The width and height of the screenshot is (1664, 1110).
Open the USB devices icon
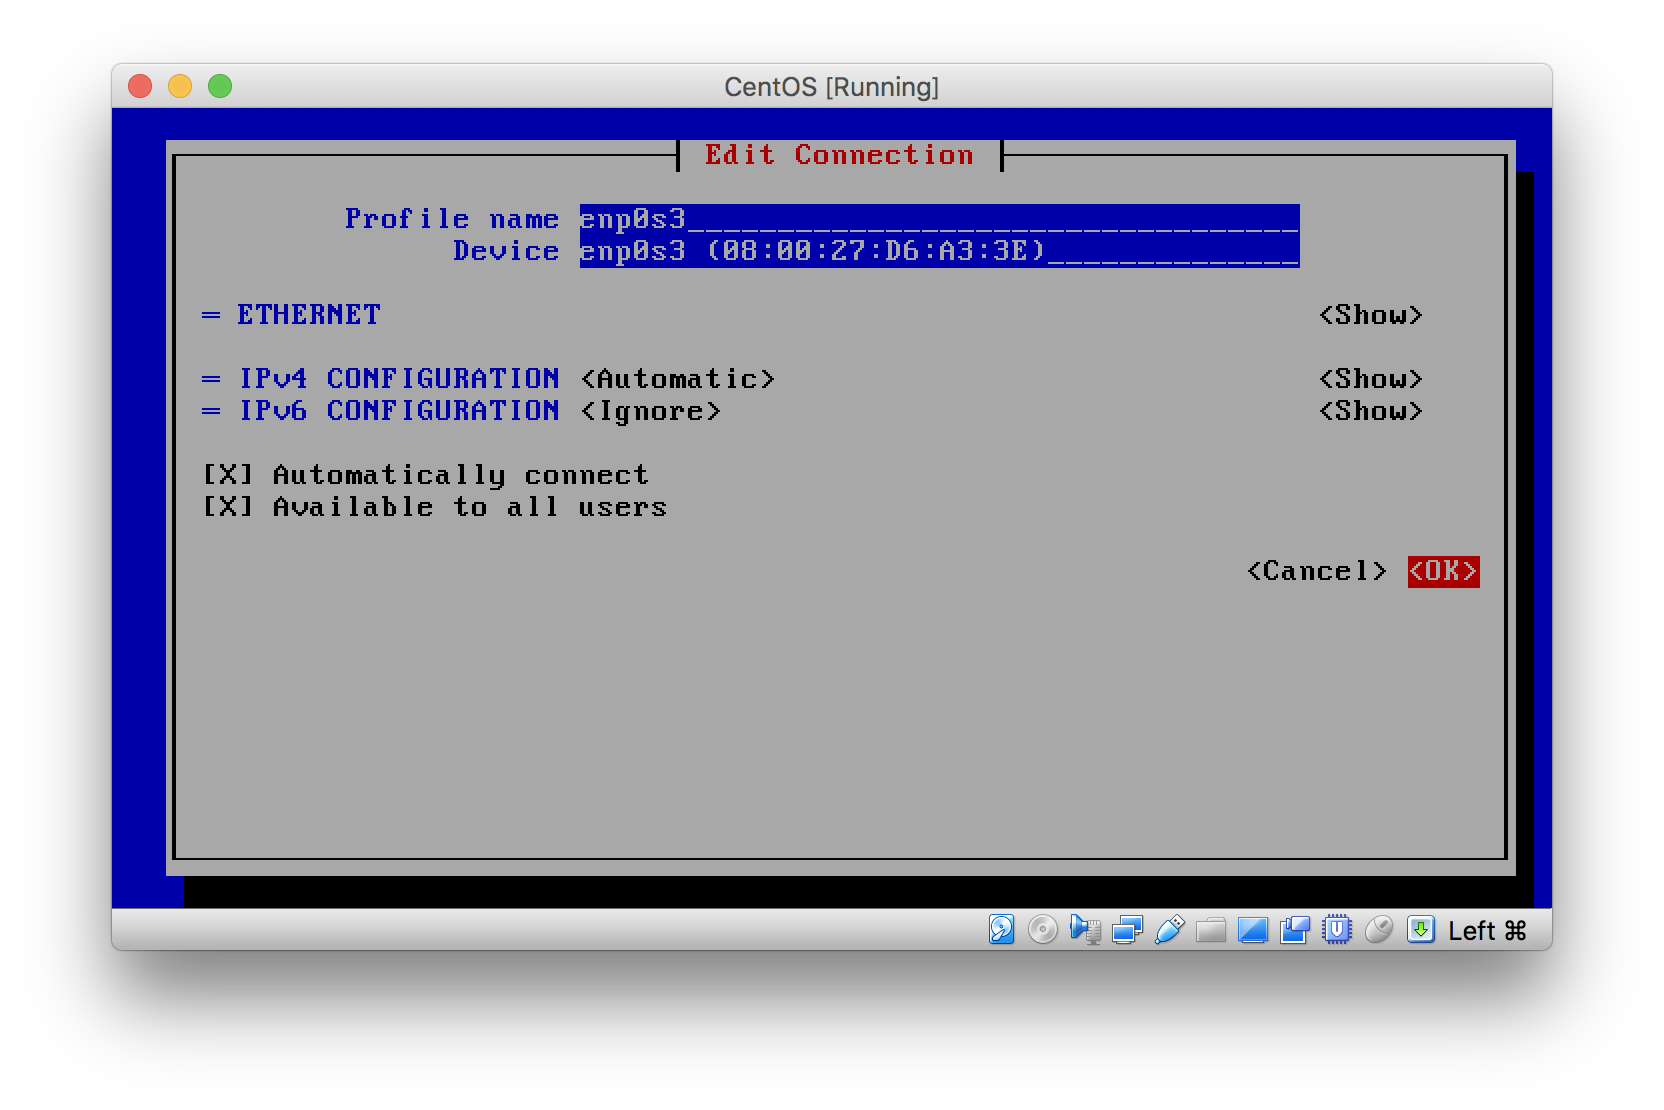1169,930
